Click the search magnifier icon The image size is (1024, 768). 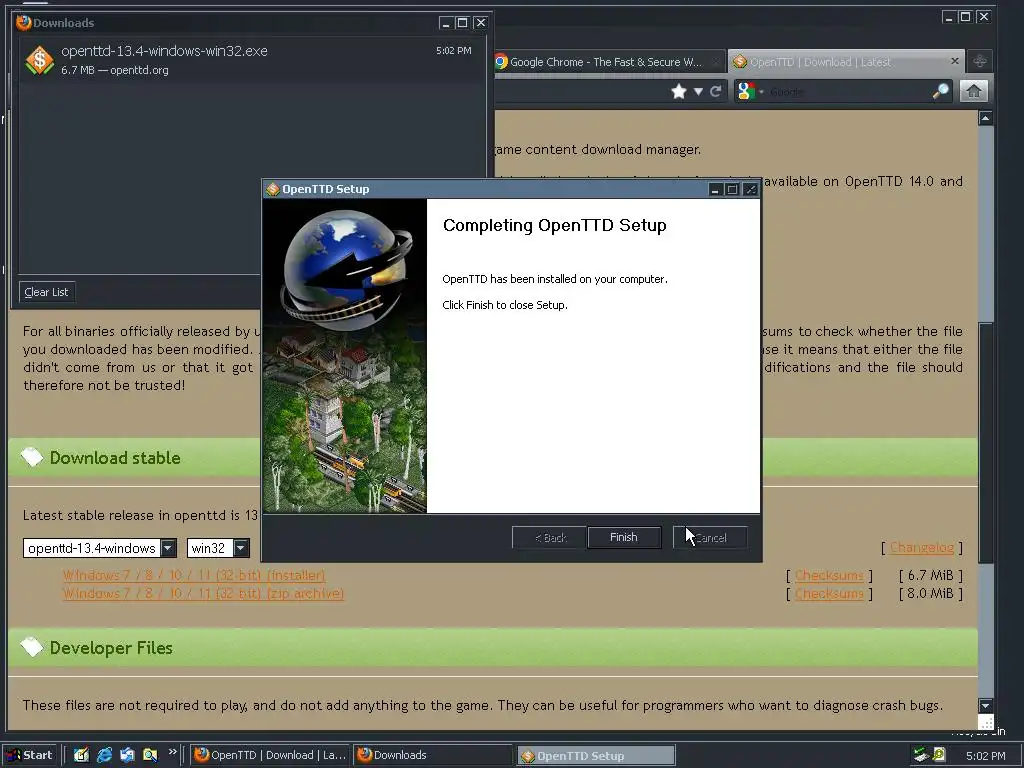coord(941,91)
